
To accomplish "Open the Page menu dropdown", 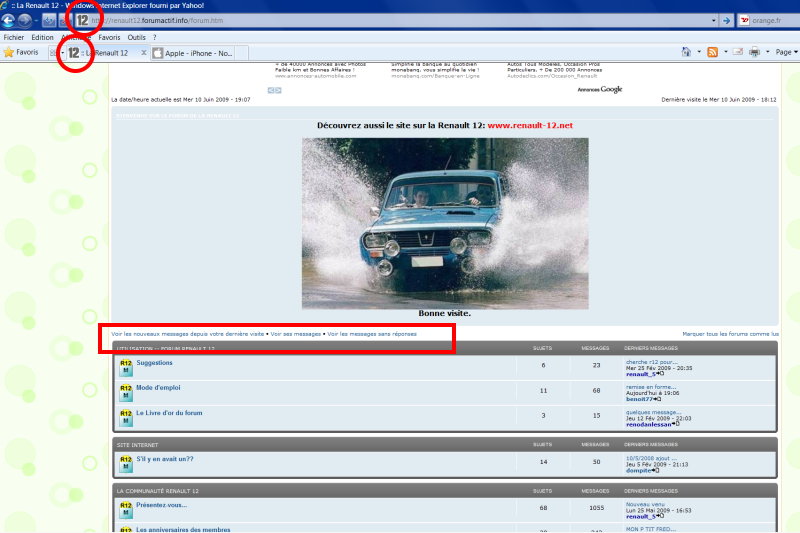I will point(786,52).
